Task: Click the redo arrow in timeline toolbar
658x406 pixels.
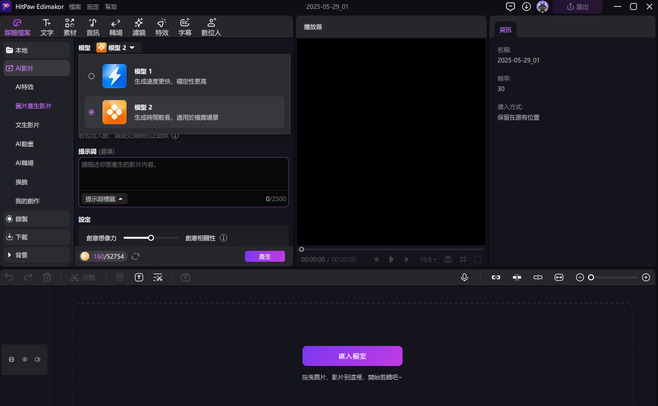Action: click(x=28, y=278)
